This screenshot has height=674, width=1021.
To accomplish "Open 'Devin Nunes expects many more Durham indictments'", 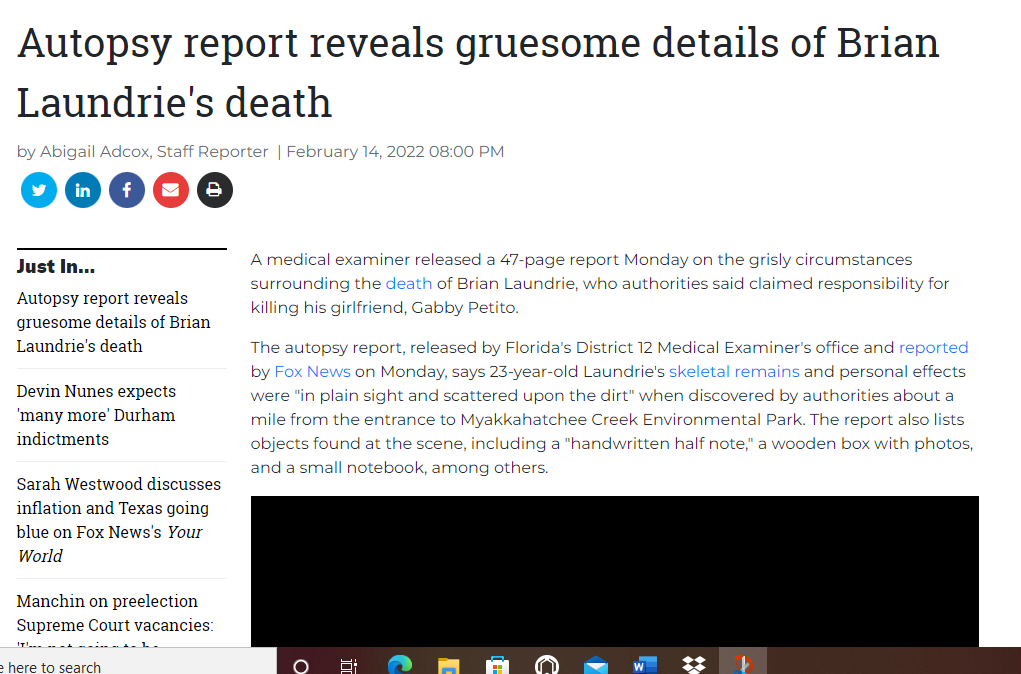I will click(x=96, y=415).
